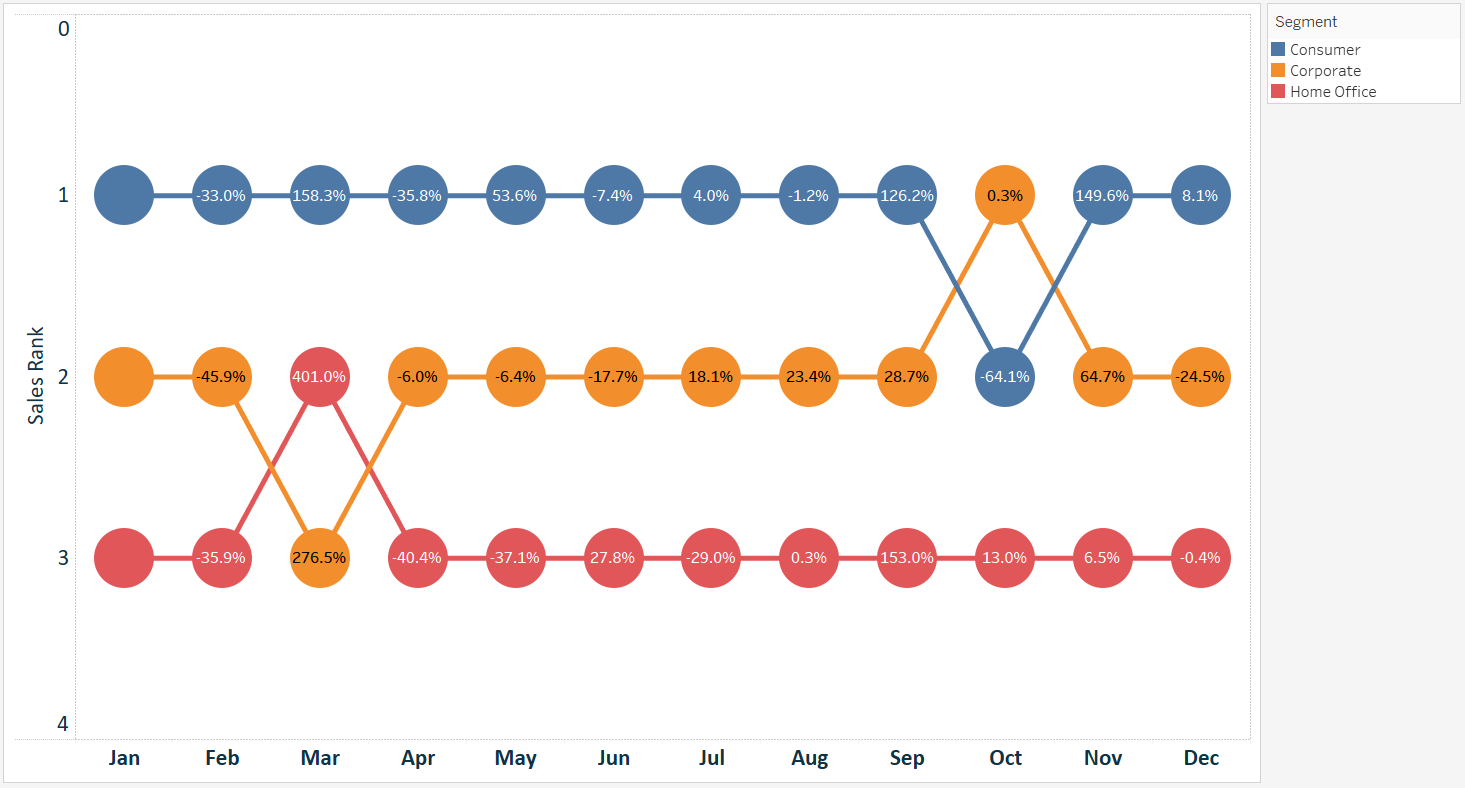Viewport: 1465px width, 788px height.
Task: Click the Sales Rank axis title
Action: [x=36, y=375]
